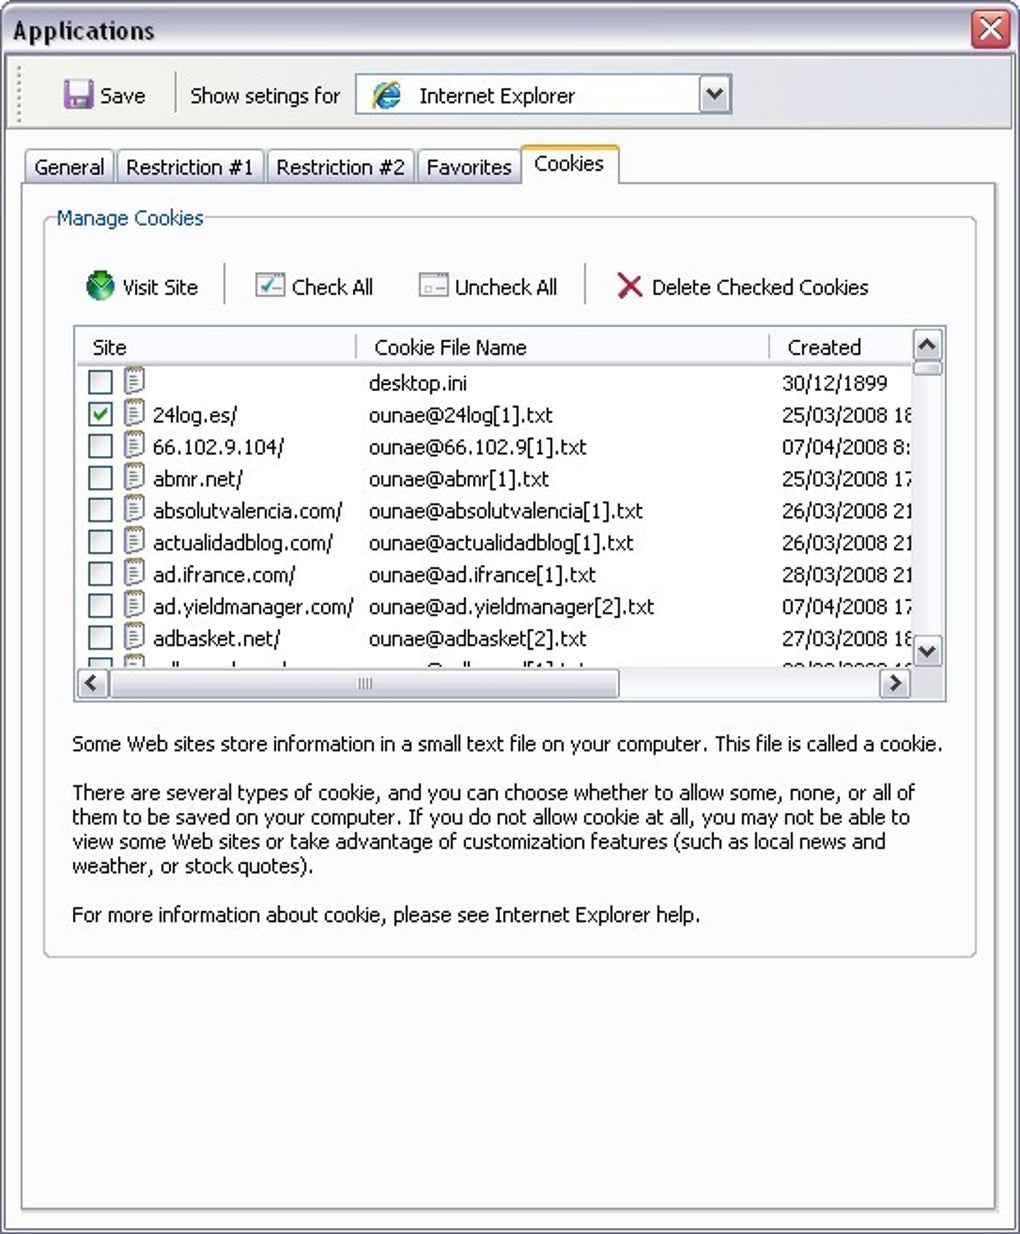Sort by Cookie File Name column header

[x=563, y=347]
